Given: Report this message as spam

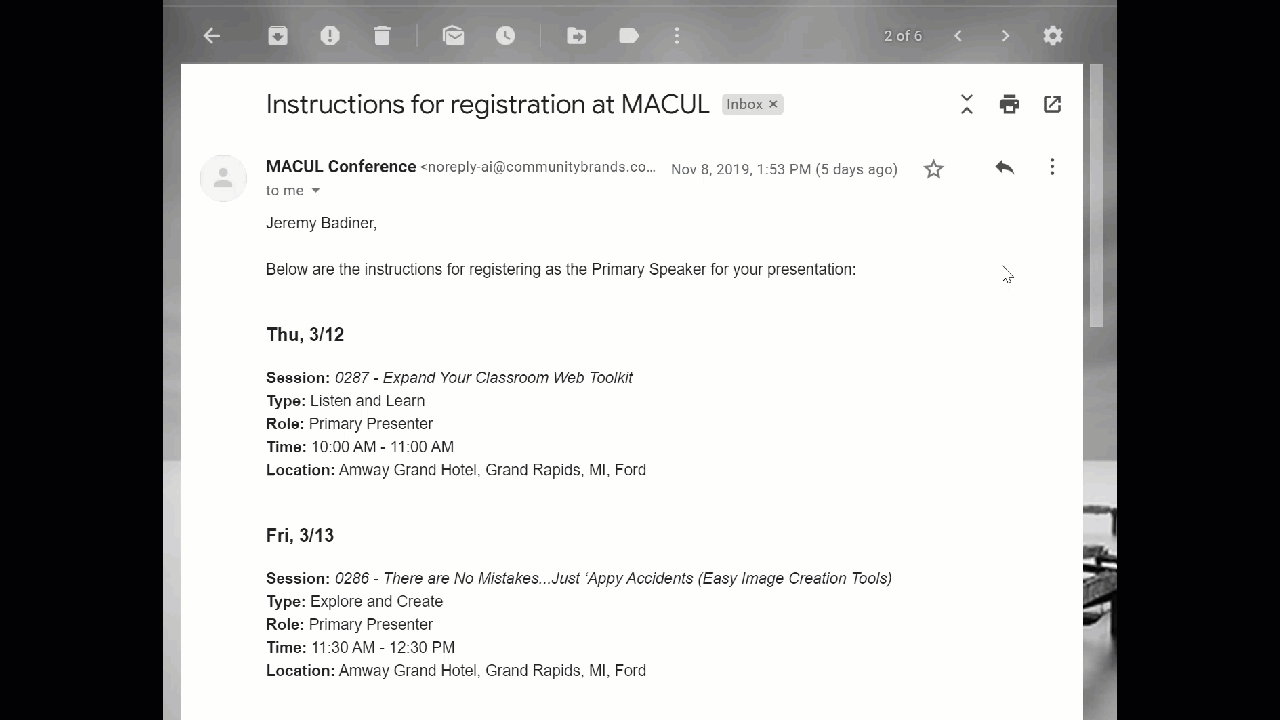Looking at the screenshot, I should [x=330, y=36].
